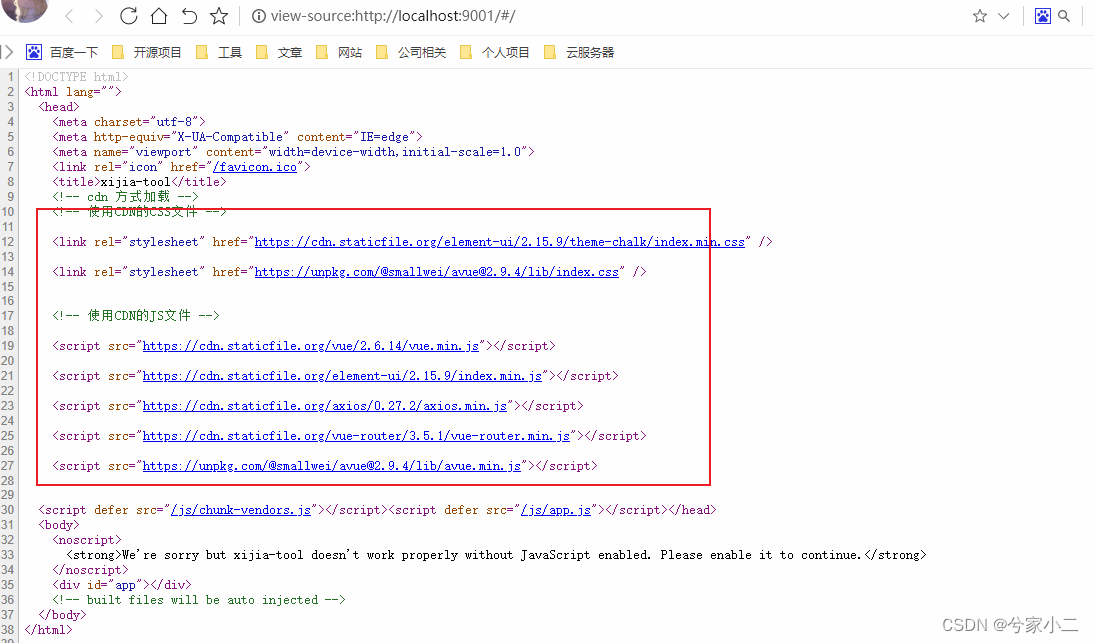Screen dimensions: 1093x643
Task: Click the meta charset="utf-8" line
Action: (x=129, y=122)
